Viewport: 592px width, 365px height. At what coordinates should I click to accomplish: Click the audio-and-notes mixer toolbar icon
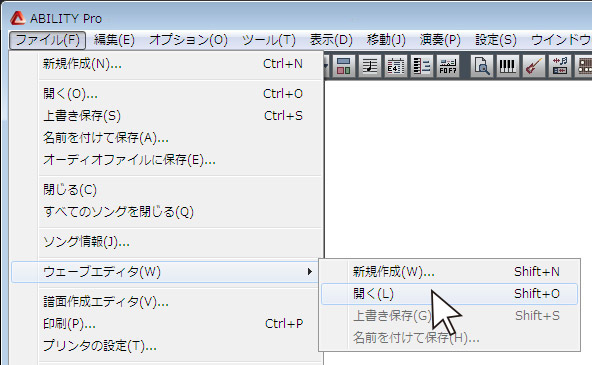pos(560,66)
